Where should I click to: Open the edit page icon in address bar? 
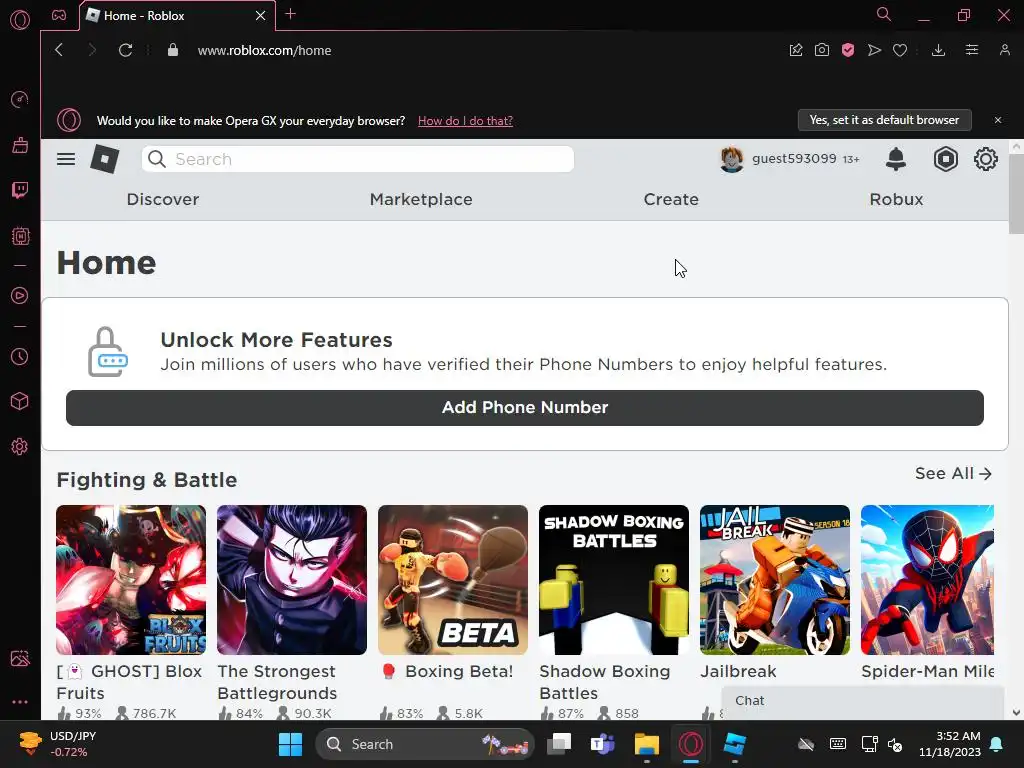tap(795, 50)
